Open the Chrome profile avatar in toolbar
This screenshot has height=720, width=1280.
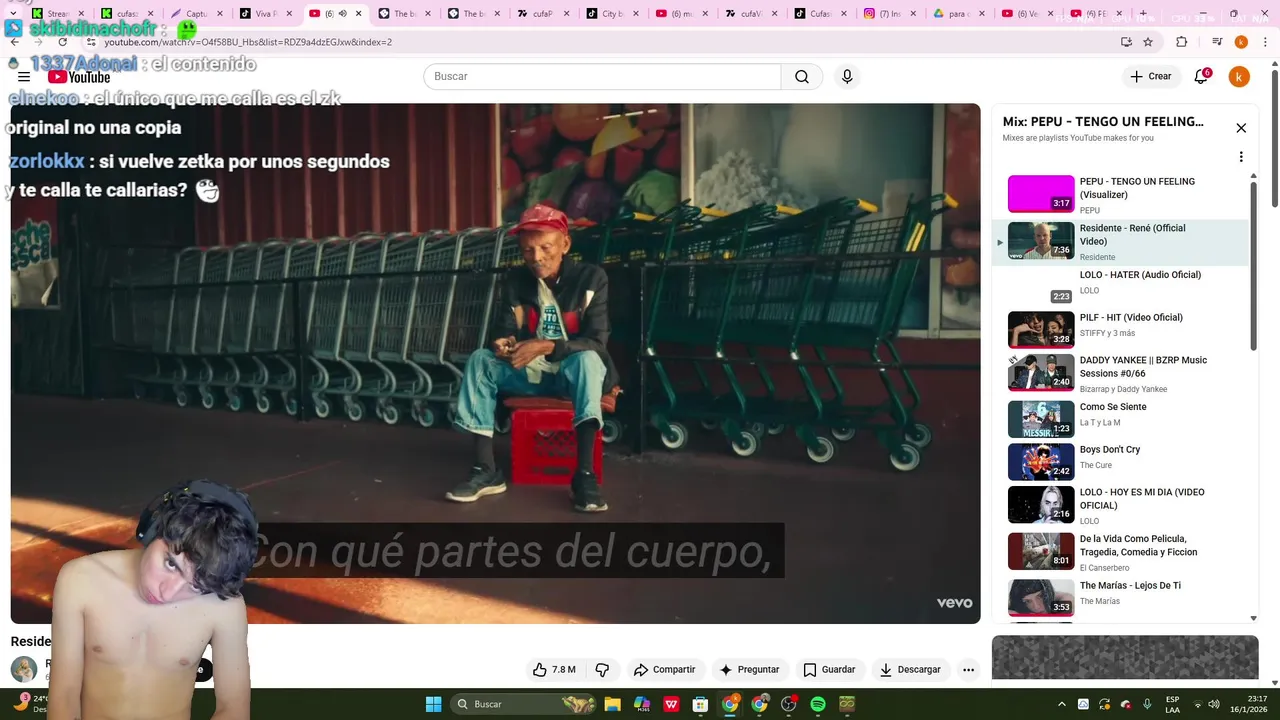(x=1241, y=42)
